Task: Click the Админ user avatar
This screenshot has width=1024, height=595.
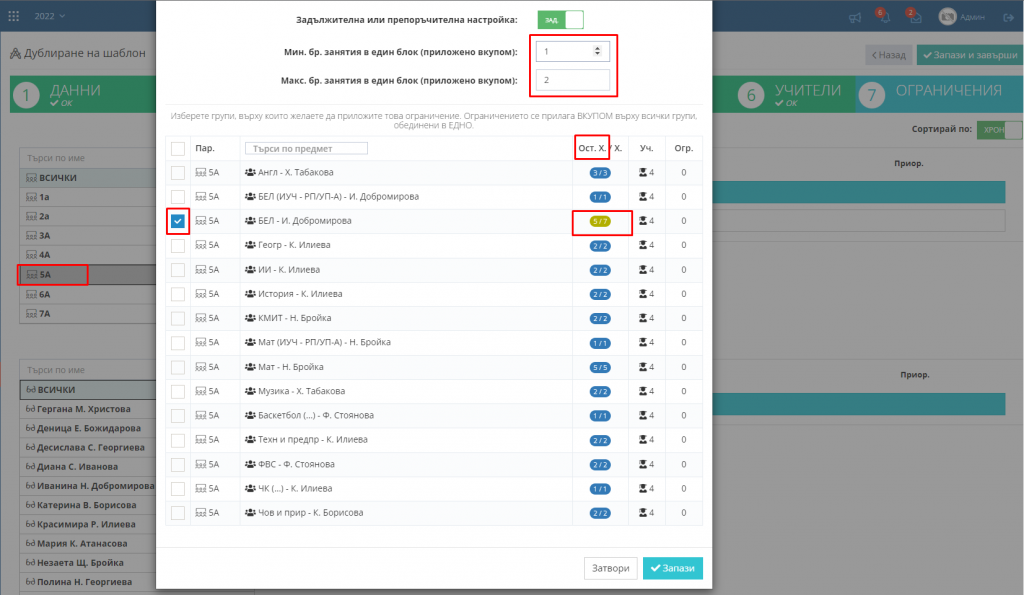Action: (x=947, y=17)
